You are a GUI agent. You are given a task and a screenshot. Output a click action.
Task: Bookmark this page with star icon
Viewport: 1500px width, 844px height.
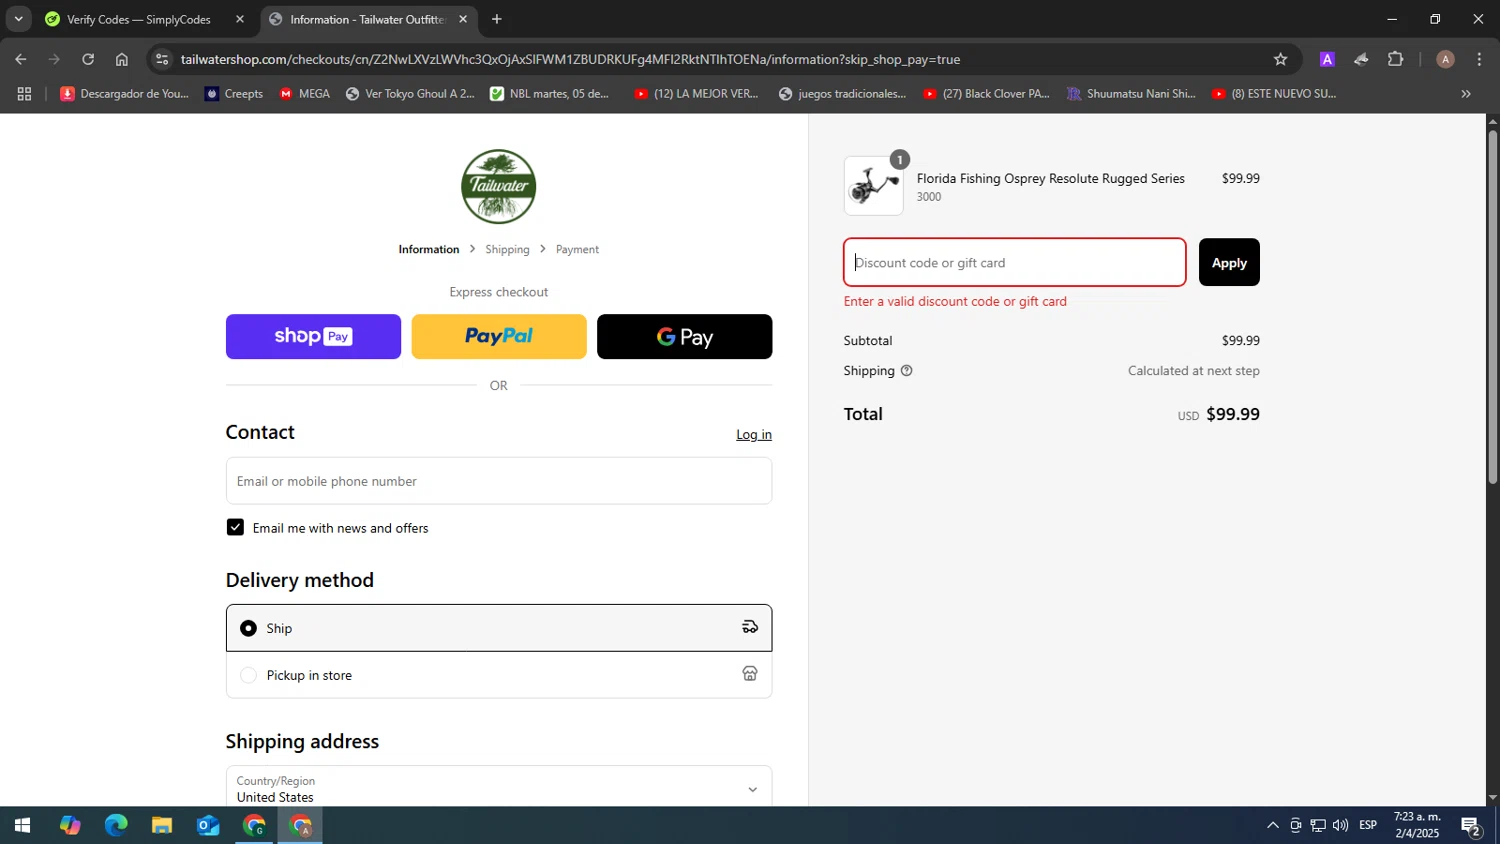pyautogui.click(x=1280, y=59)
